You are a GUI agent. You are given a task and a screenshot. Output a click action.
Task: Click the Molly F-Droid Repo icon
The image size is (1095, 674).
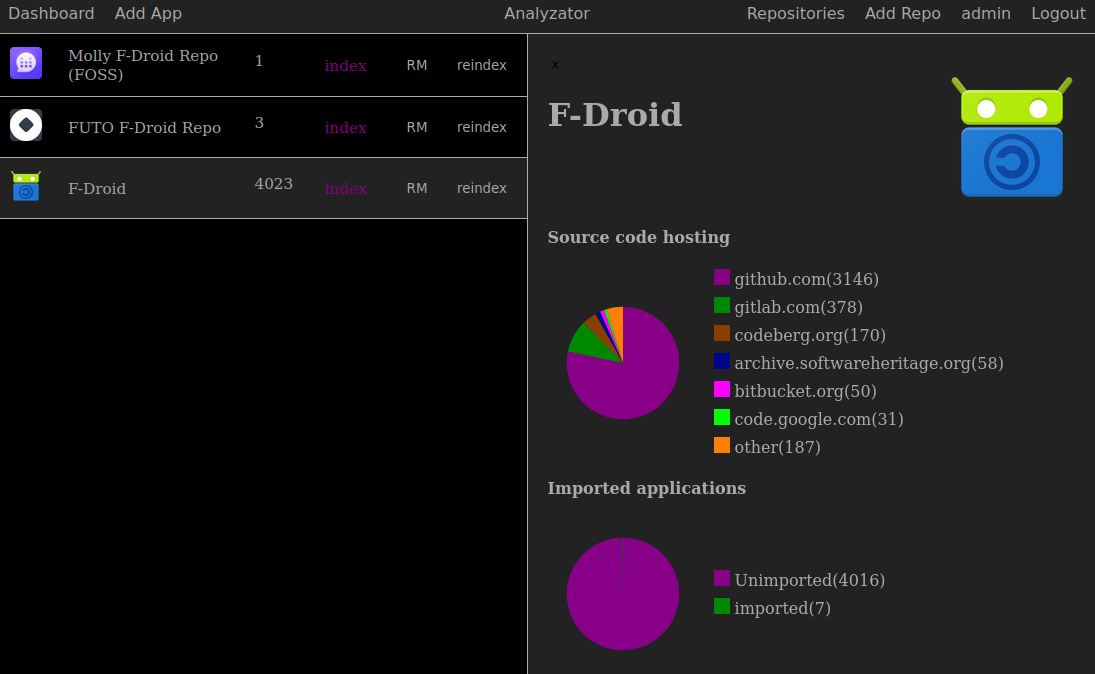click(x=26, y=63)
